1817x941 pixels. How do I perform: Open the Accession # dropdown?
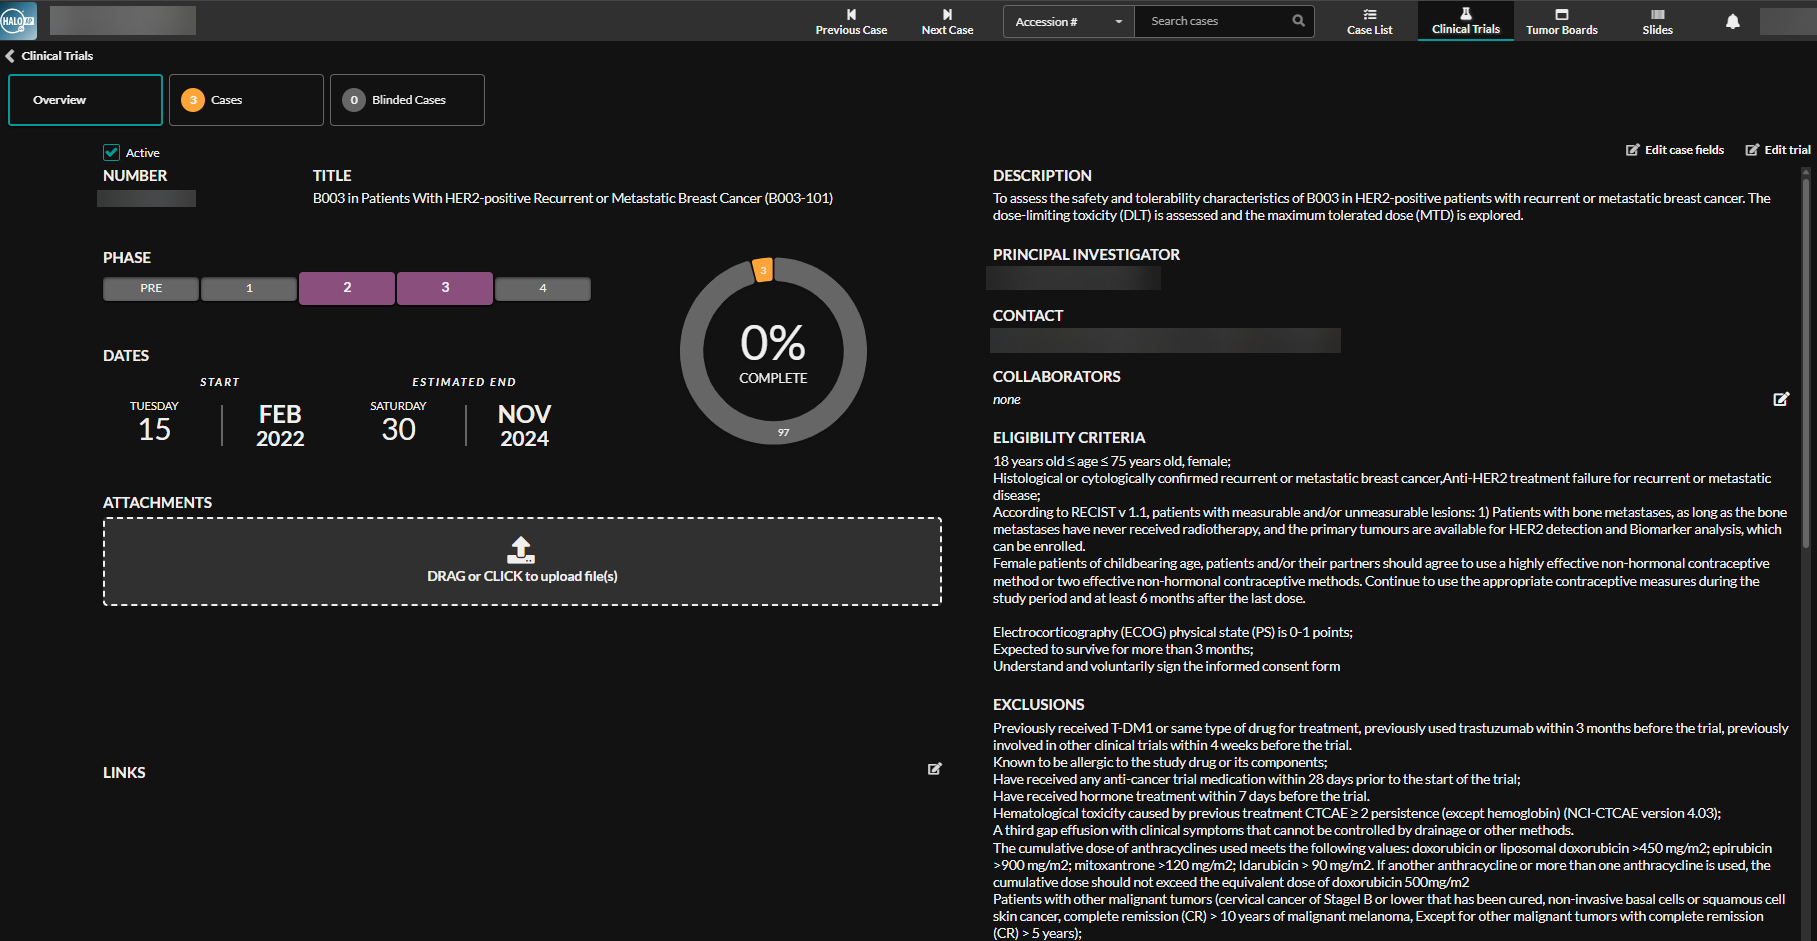click(x=1068, y=22)
